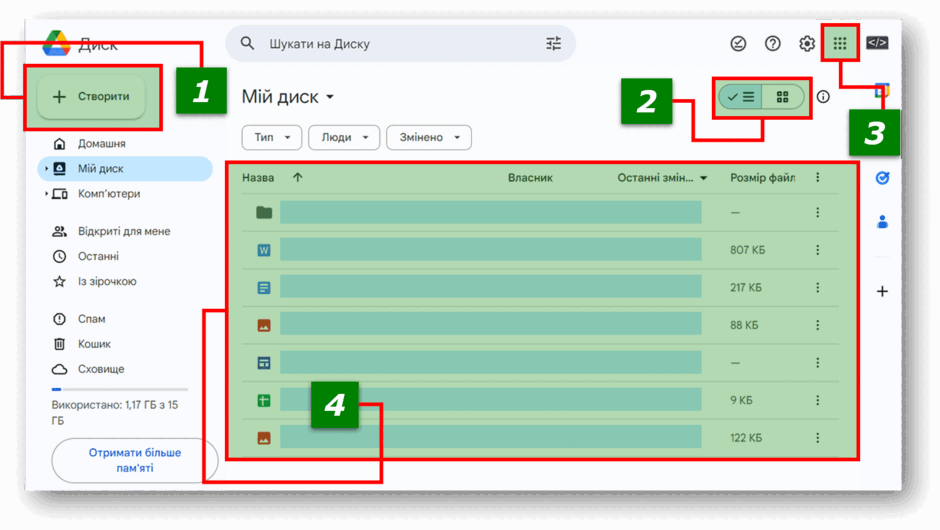
Task: Click the Word file icon, 807 КБ row
Action: 264,250
